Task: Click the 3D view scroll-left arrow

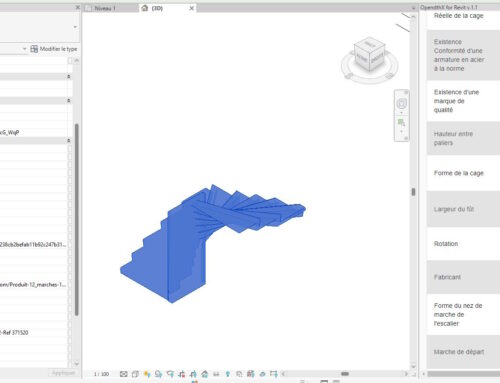Action: 284,374
